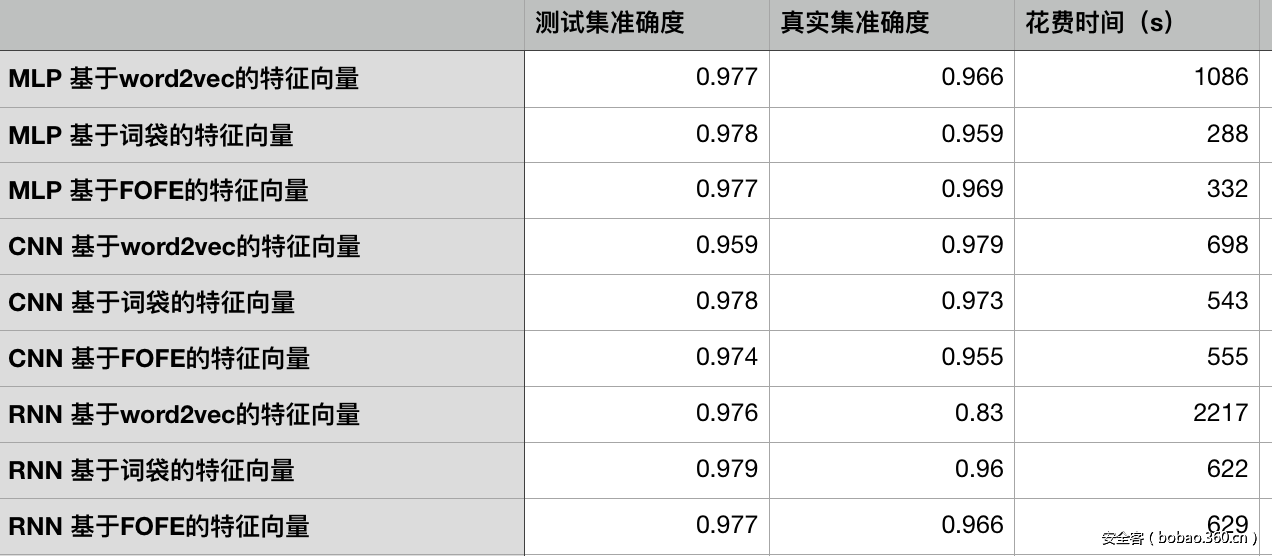Click the RNN 基于word2vec的特征向量 row label

click(185, 414)
